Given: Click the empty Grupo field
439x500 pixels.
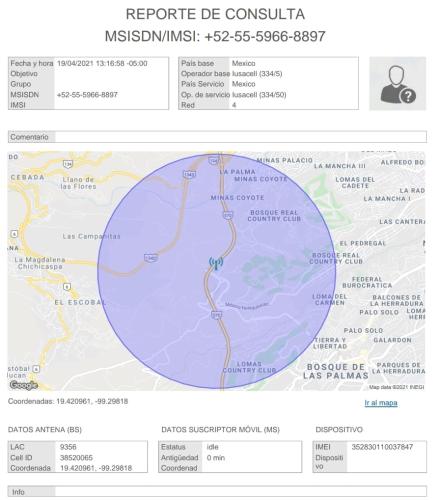Looking at the screenshot, I should 111,84.
